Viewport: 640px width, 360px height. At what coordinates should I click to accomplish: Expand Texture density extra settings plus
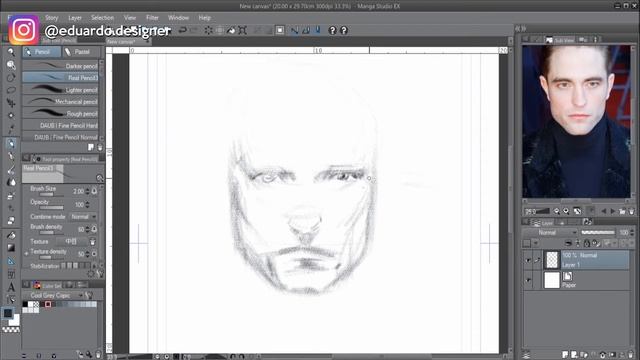[x=27, y=253]
